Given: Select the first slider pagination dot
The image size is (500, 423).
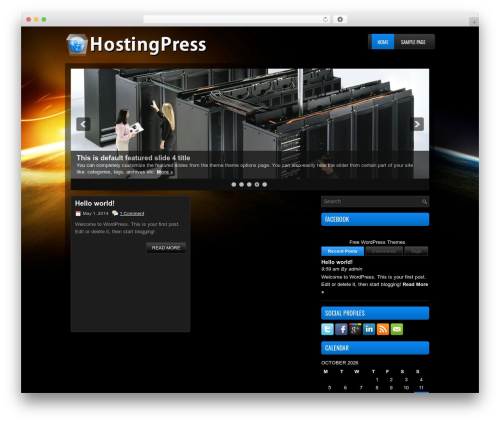Looking at the screenshot, I should coord(234,184).
